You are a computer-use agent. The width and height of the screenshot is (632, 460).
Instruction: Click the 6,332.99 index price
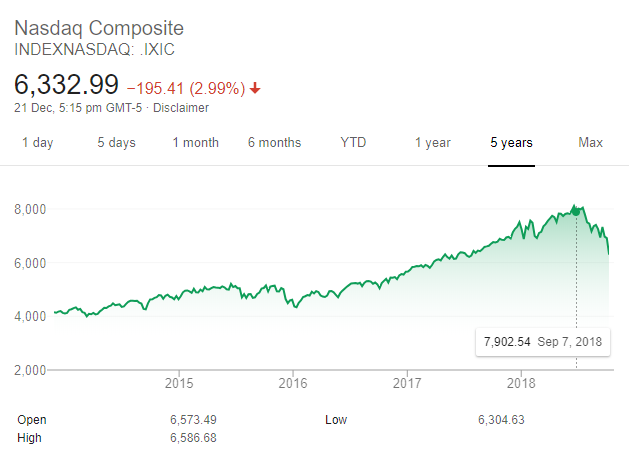pos(66,84)
